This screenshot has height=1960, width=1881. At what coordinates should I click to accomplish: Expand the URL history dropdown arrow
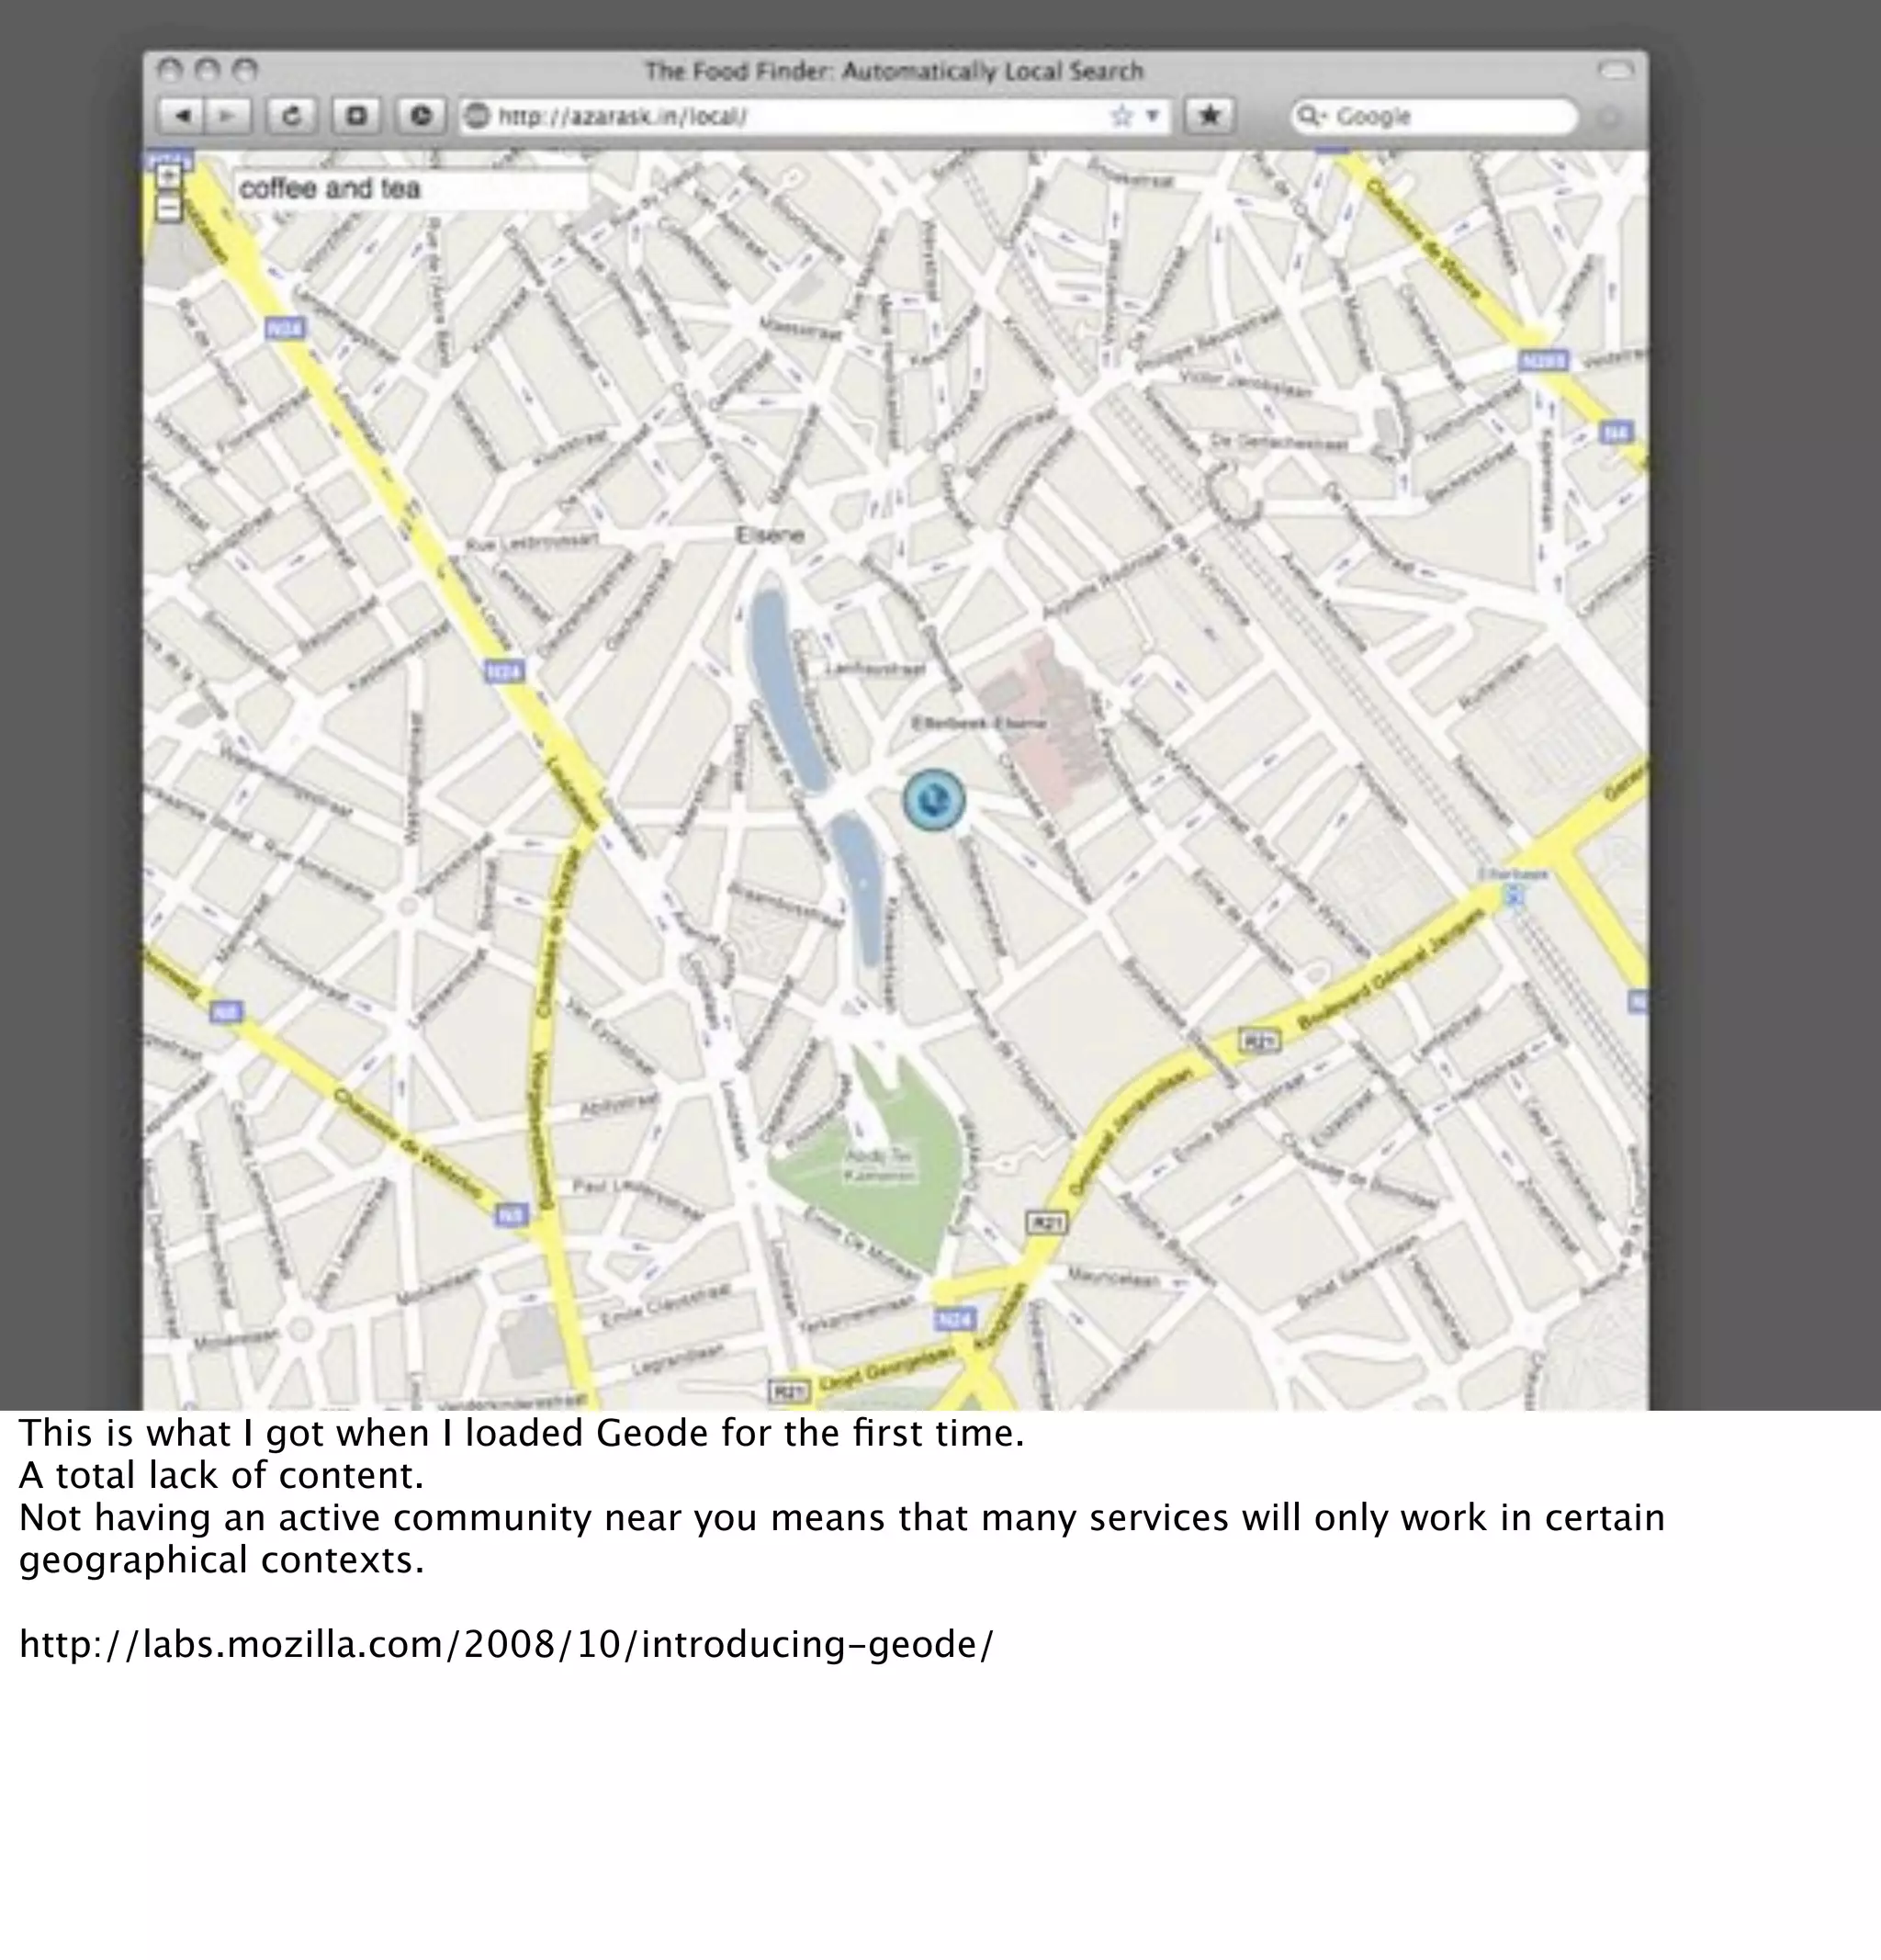point(1152,117)
